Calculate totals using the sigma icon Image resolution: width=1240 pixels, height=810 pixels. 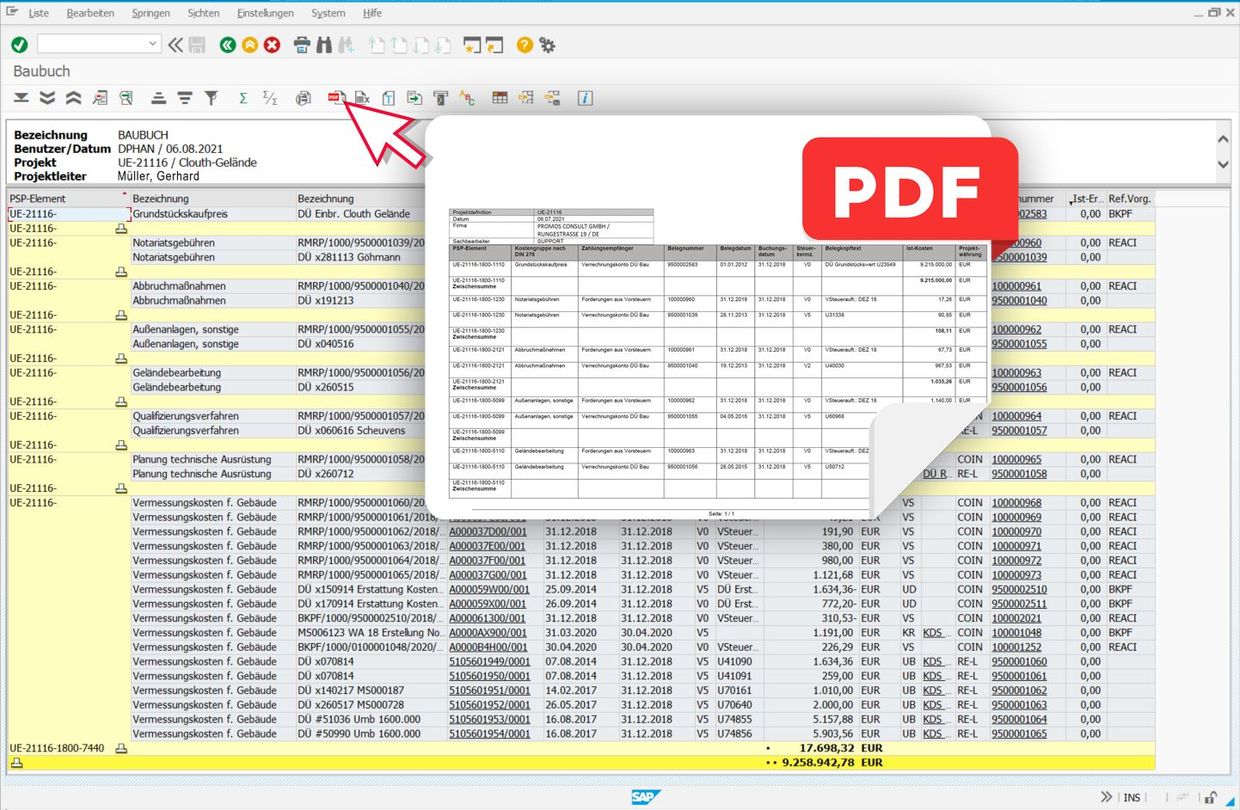click(x=242, y=97)
